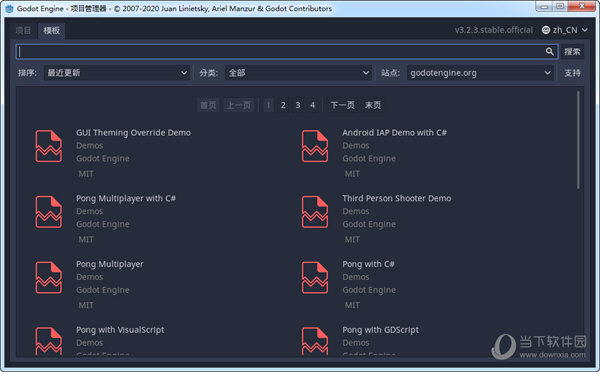Open the zh_CN language dropdown
Image resolution: width=600 pixels, height=372 pixels.
565,30
